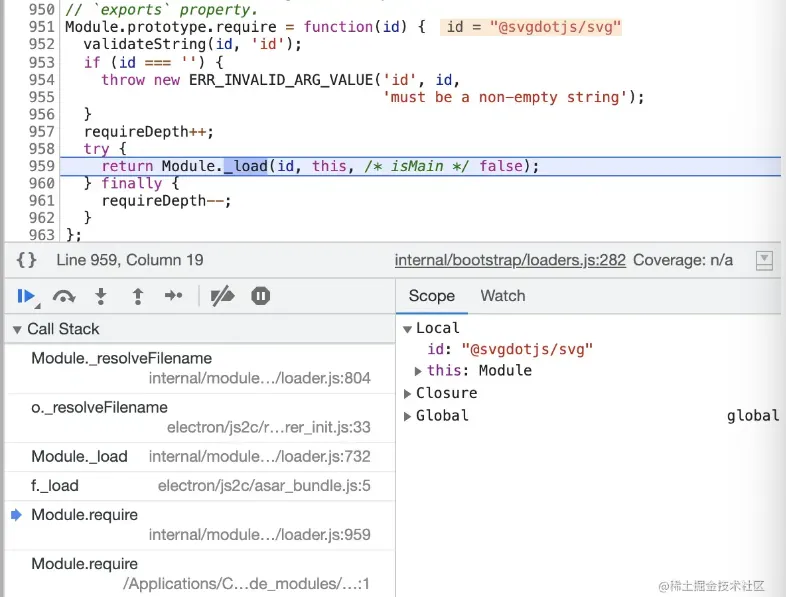Click ERR_INVALID_ARG_VALUE in line 954
This screenshot has width=786, height=597.
pyautogui.click(x=281, y=80)
